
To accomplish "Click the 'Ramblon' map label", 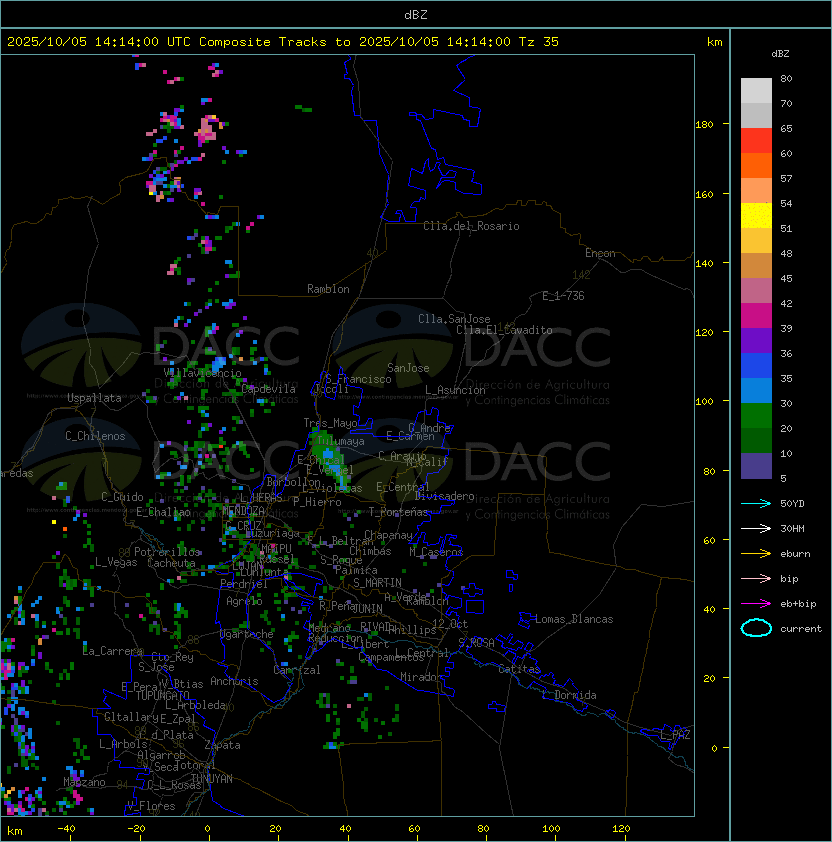I will pos(328,289).
